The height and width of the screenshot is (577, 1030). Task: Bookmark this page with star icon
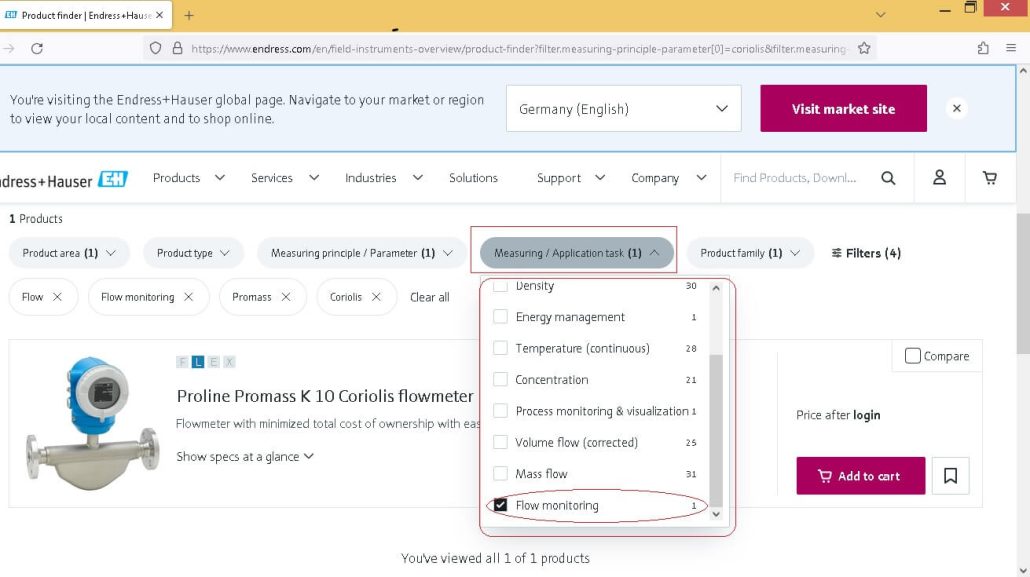coord(864,48)
